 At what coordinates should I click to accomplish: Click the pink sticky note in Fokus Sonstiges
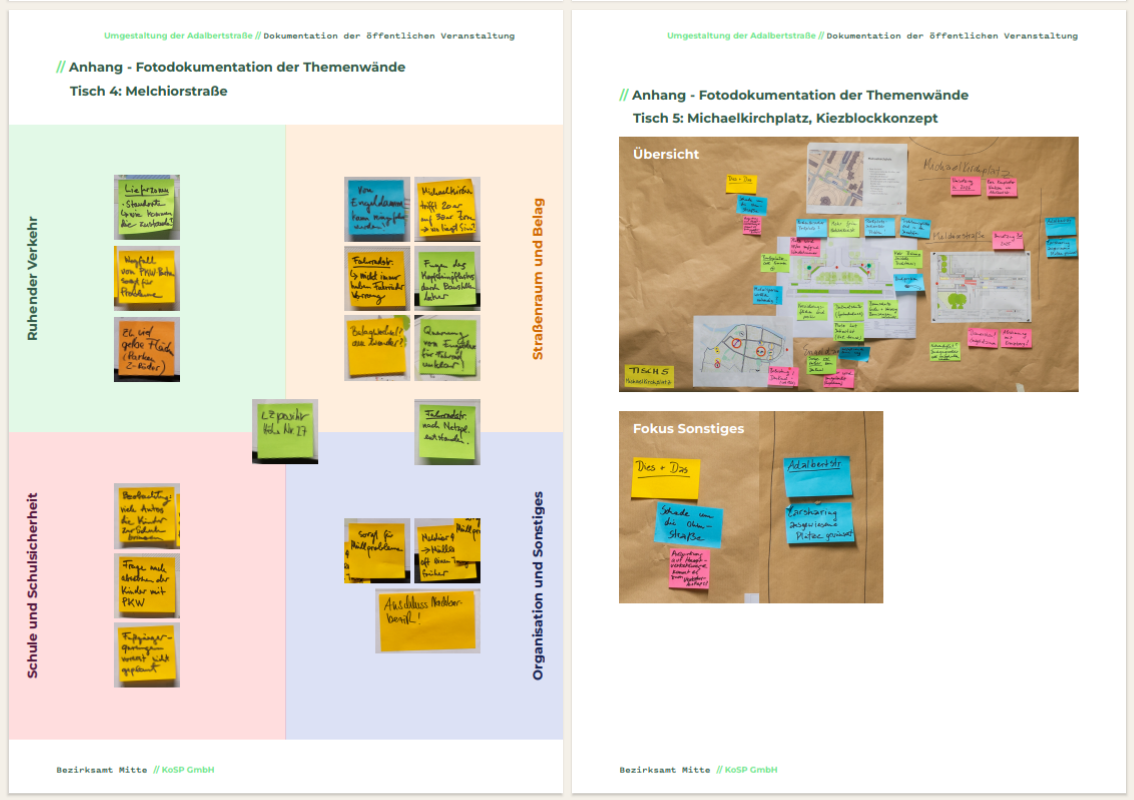[689, 567]
